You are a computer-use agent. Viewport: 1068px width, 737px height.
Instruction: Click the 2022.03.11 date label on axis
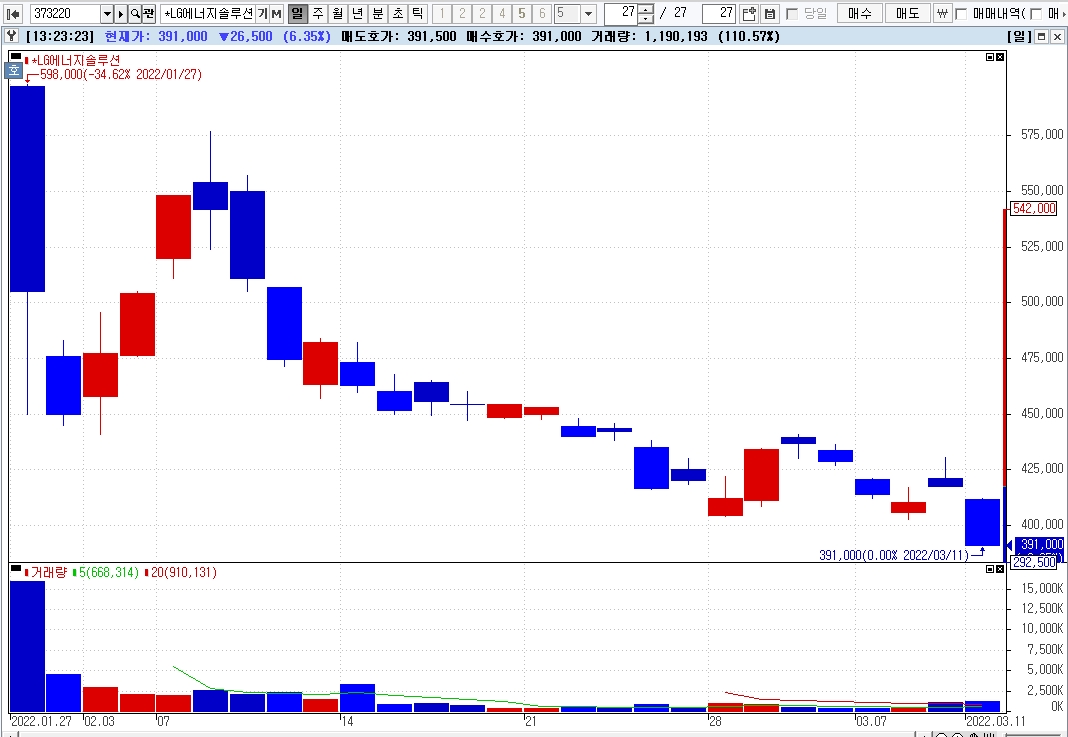(996, 721)
